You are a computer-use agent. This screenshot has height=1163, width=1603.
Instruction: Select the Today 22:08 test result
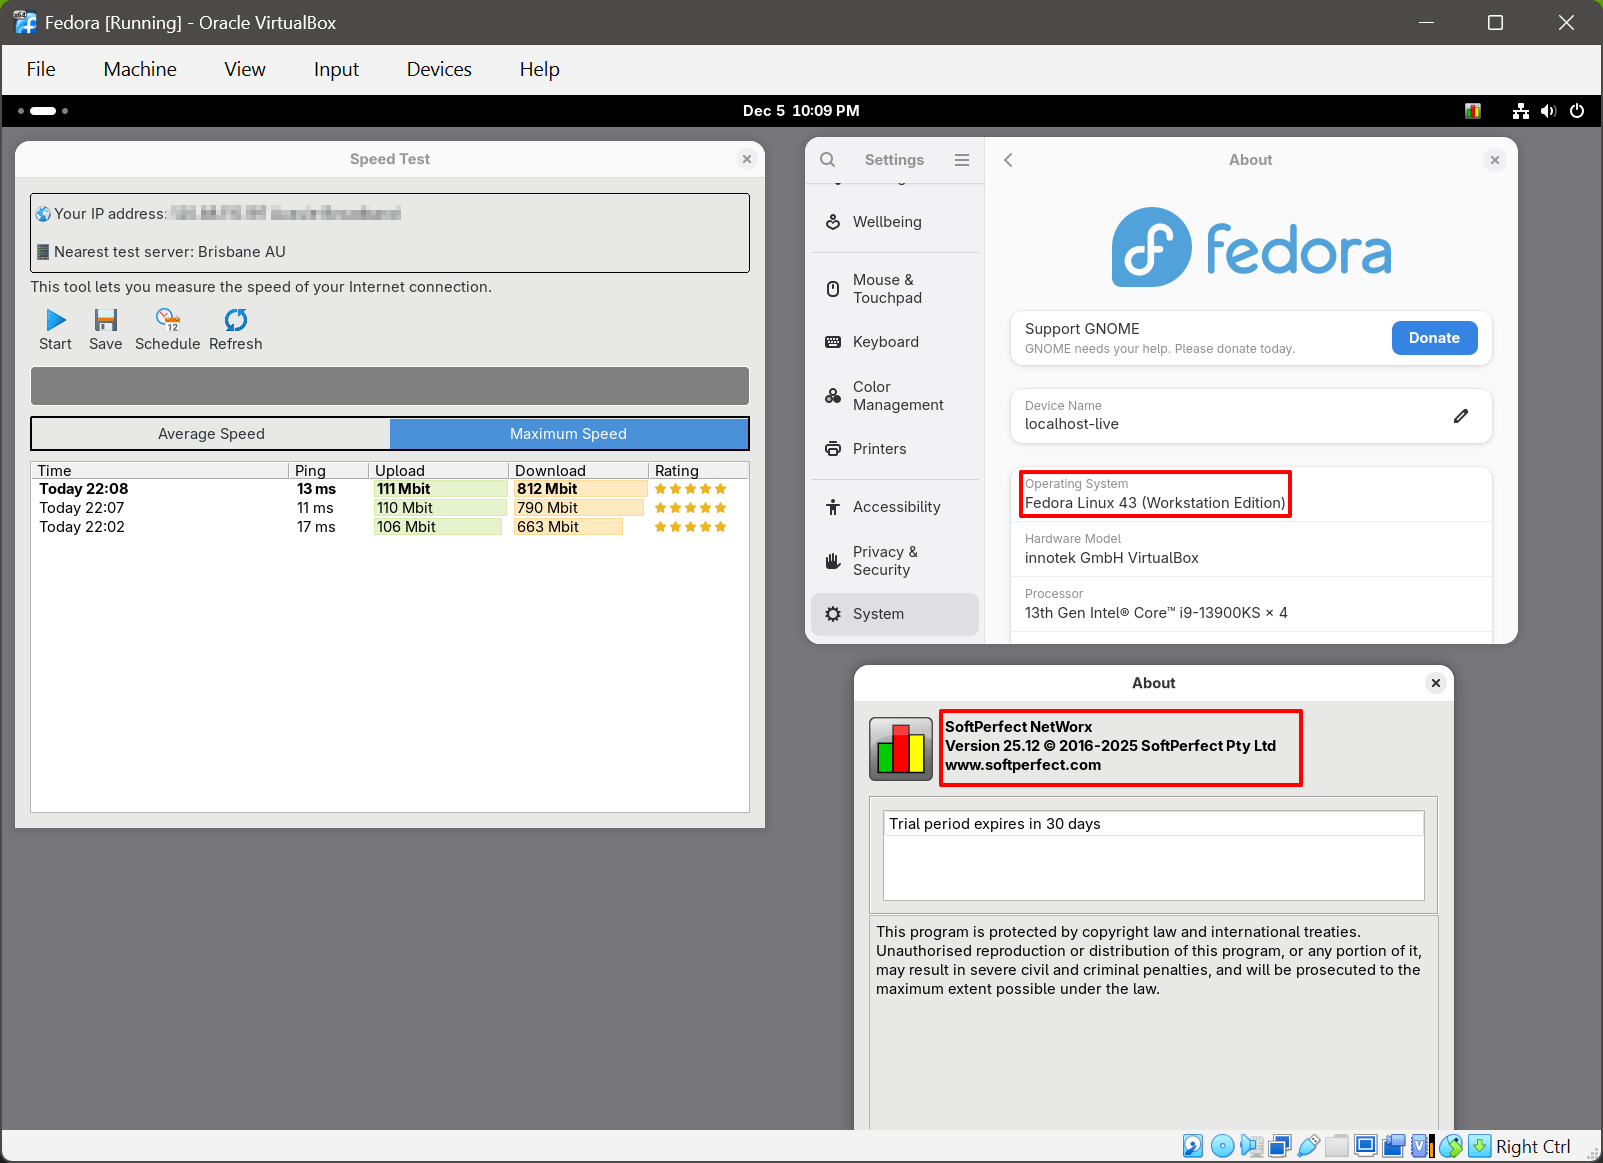pos(390,489)
